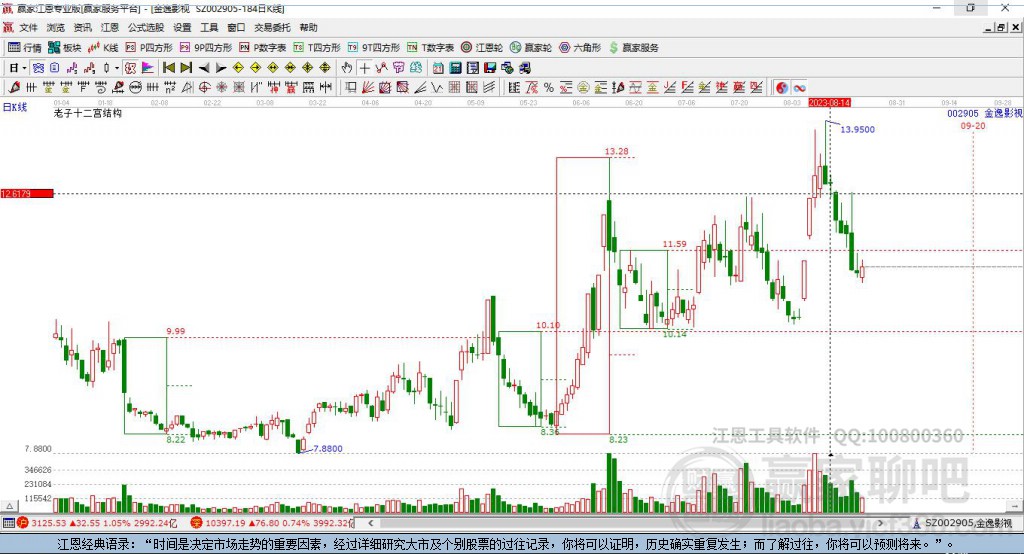Step left with the black left arrow
Viewport: 1024px width, 554px height.
pyautogui.click(x=204, y=68)
